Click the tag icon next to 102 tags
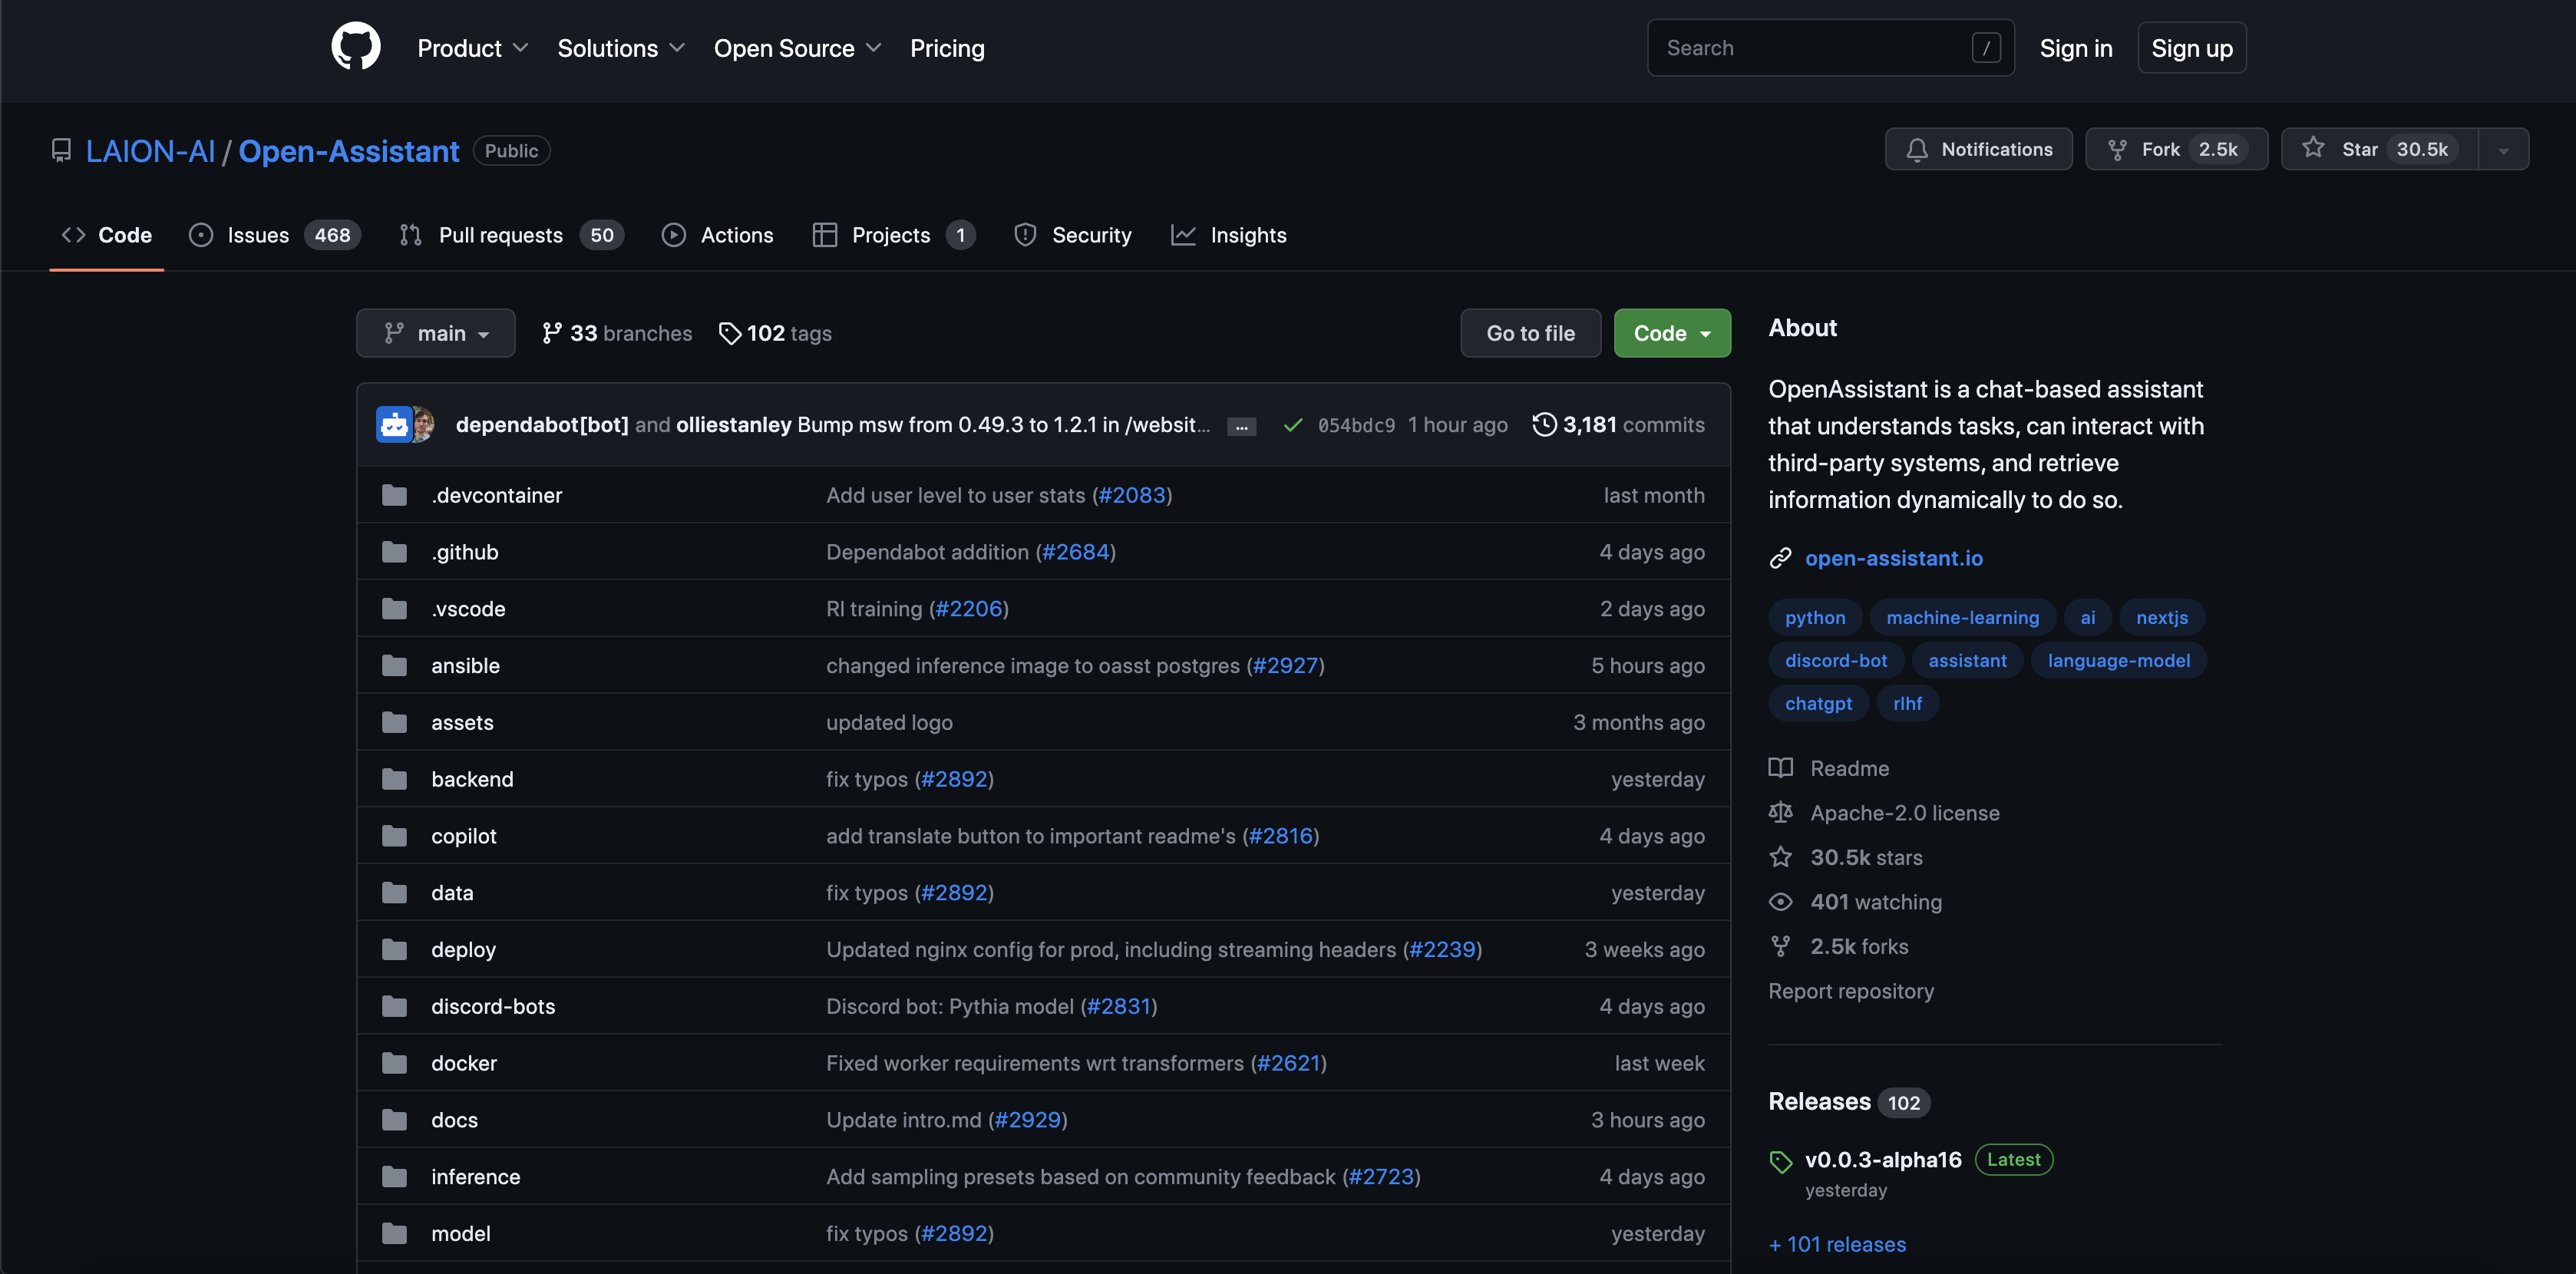 coord(729,333)
